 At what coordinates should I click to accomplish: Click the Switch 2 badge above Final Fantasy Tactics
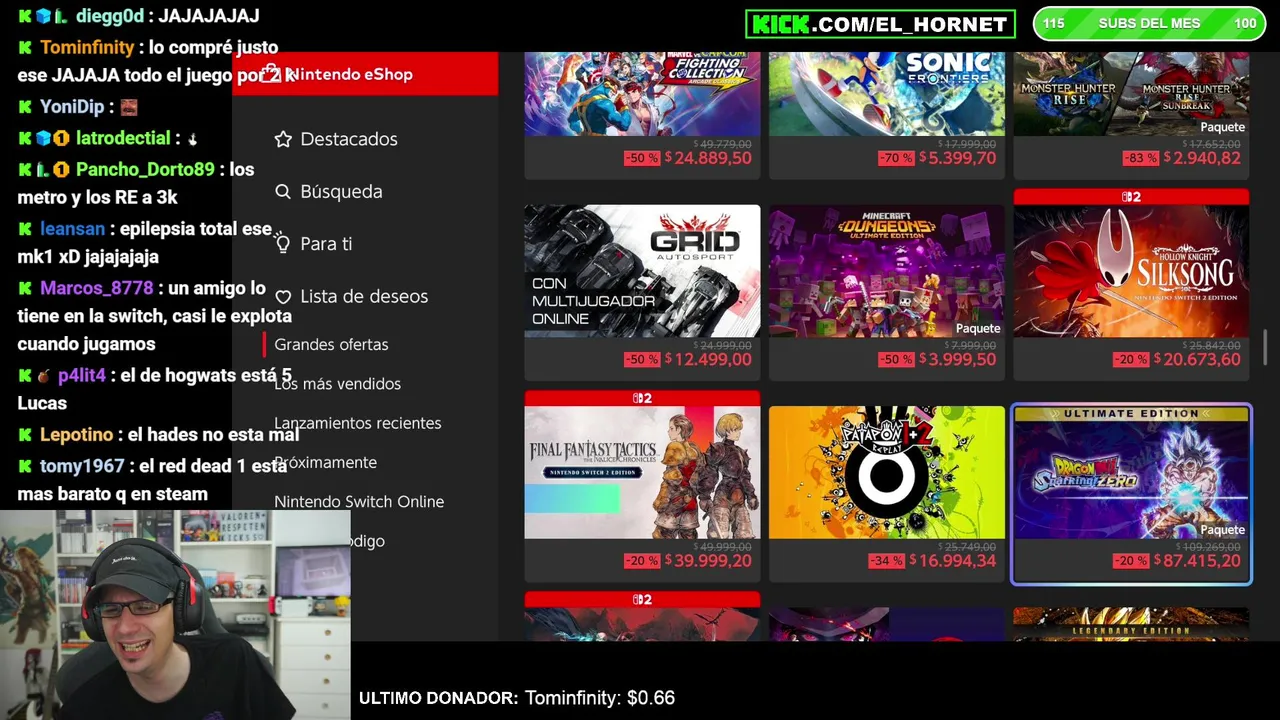(x=642, y=398)
